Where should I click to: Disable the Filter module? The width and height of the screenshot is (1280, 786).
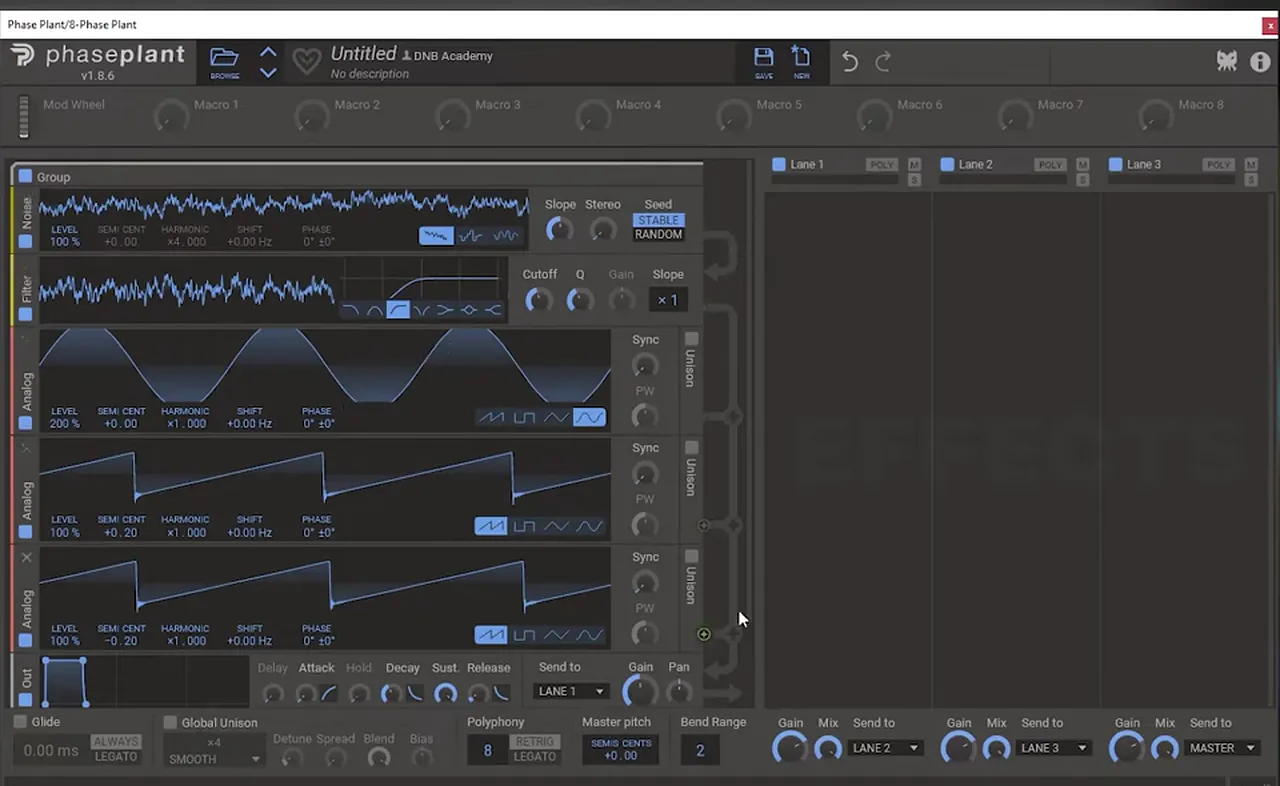(x=26, y=314)
